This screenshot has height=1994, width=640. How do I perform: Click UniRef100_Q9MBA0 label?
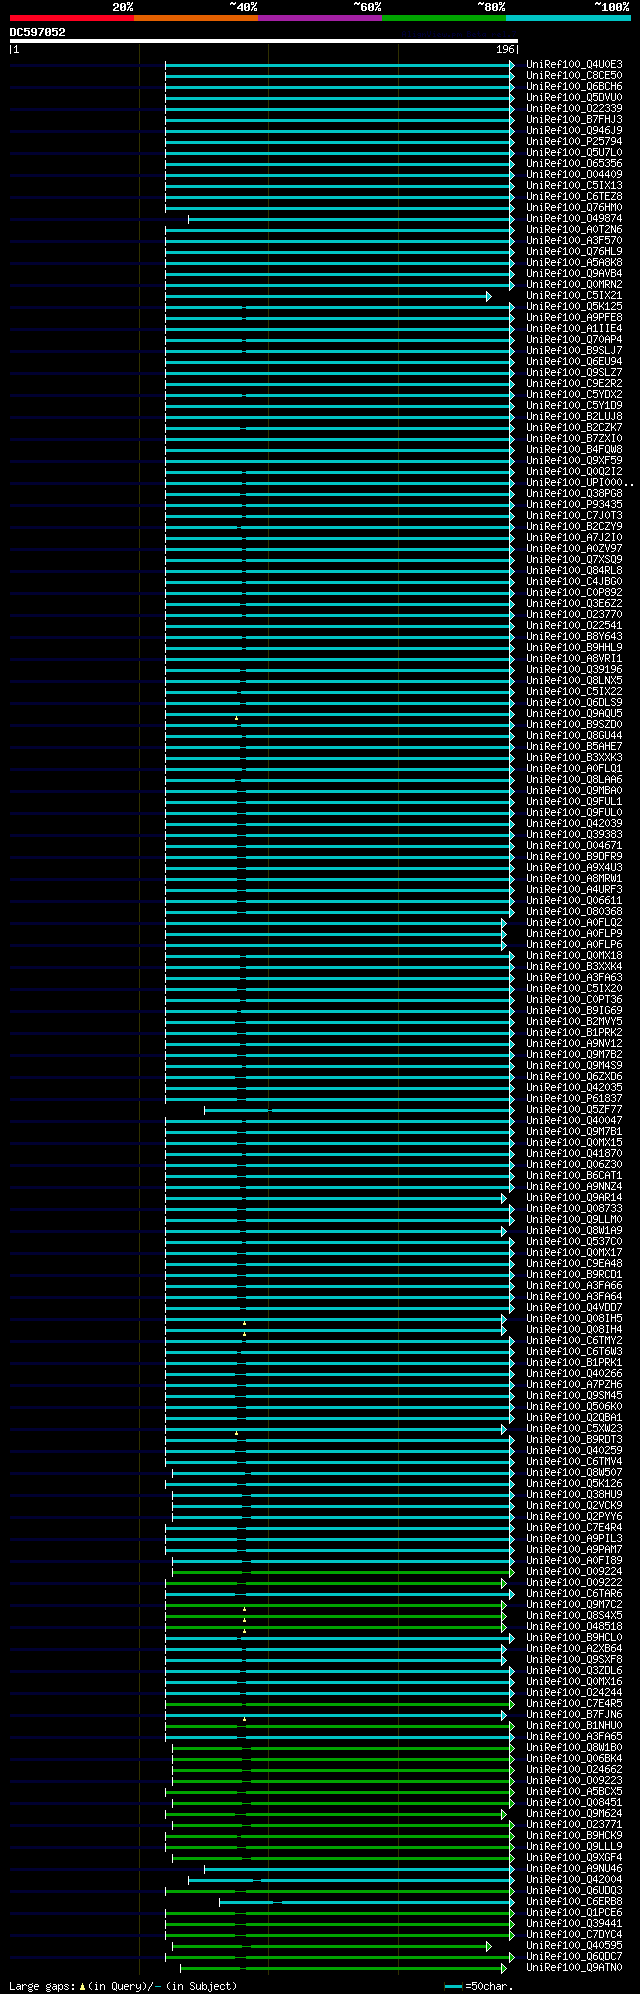click(x=574, y=790)
